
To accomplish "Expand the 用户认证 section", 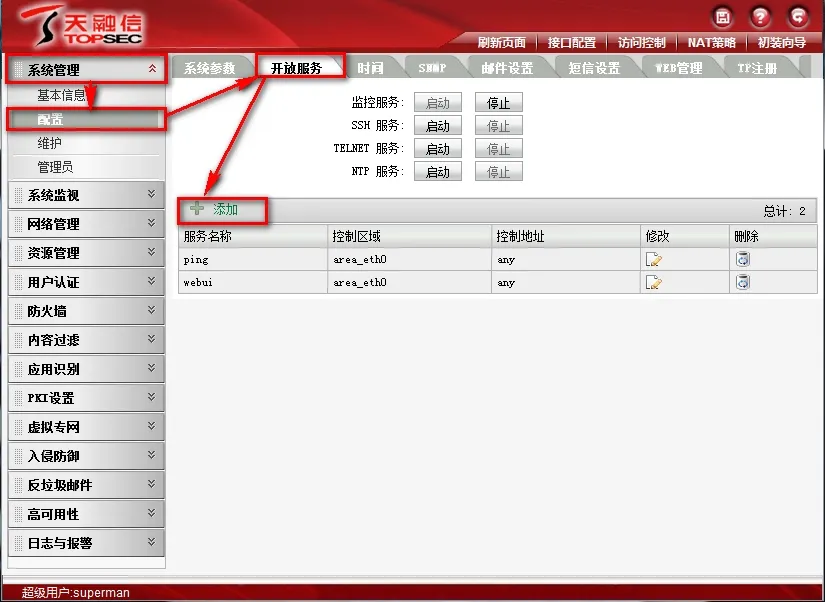I will click(x=86, y=282).
